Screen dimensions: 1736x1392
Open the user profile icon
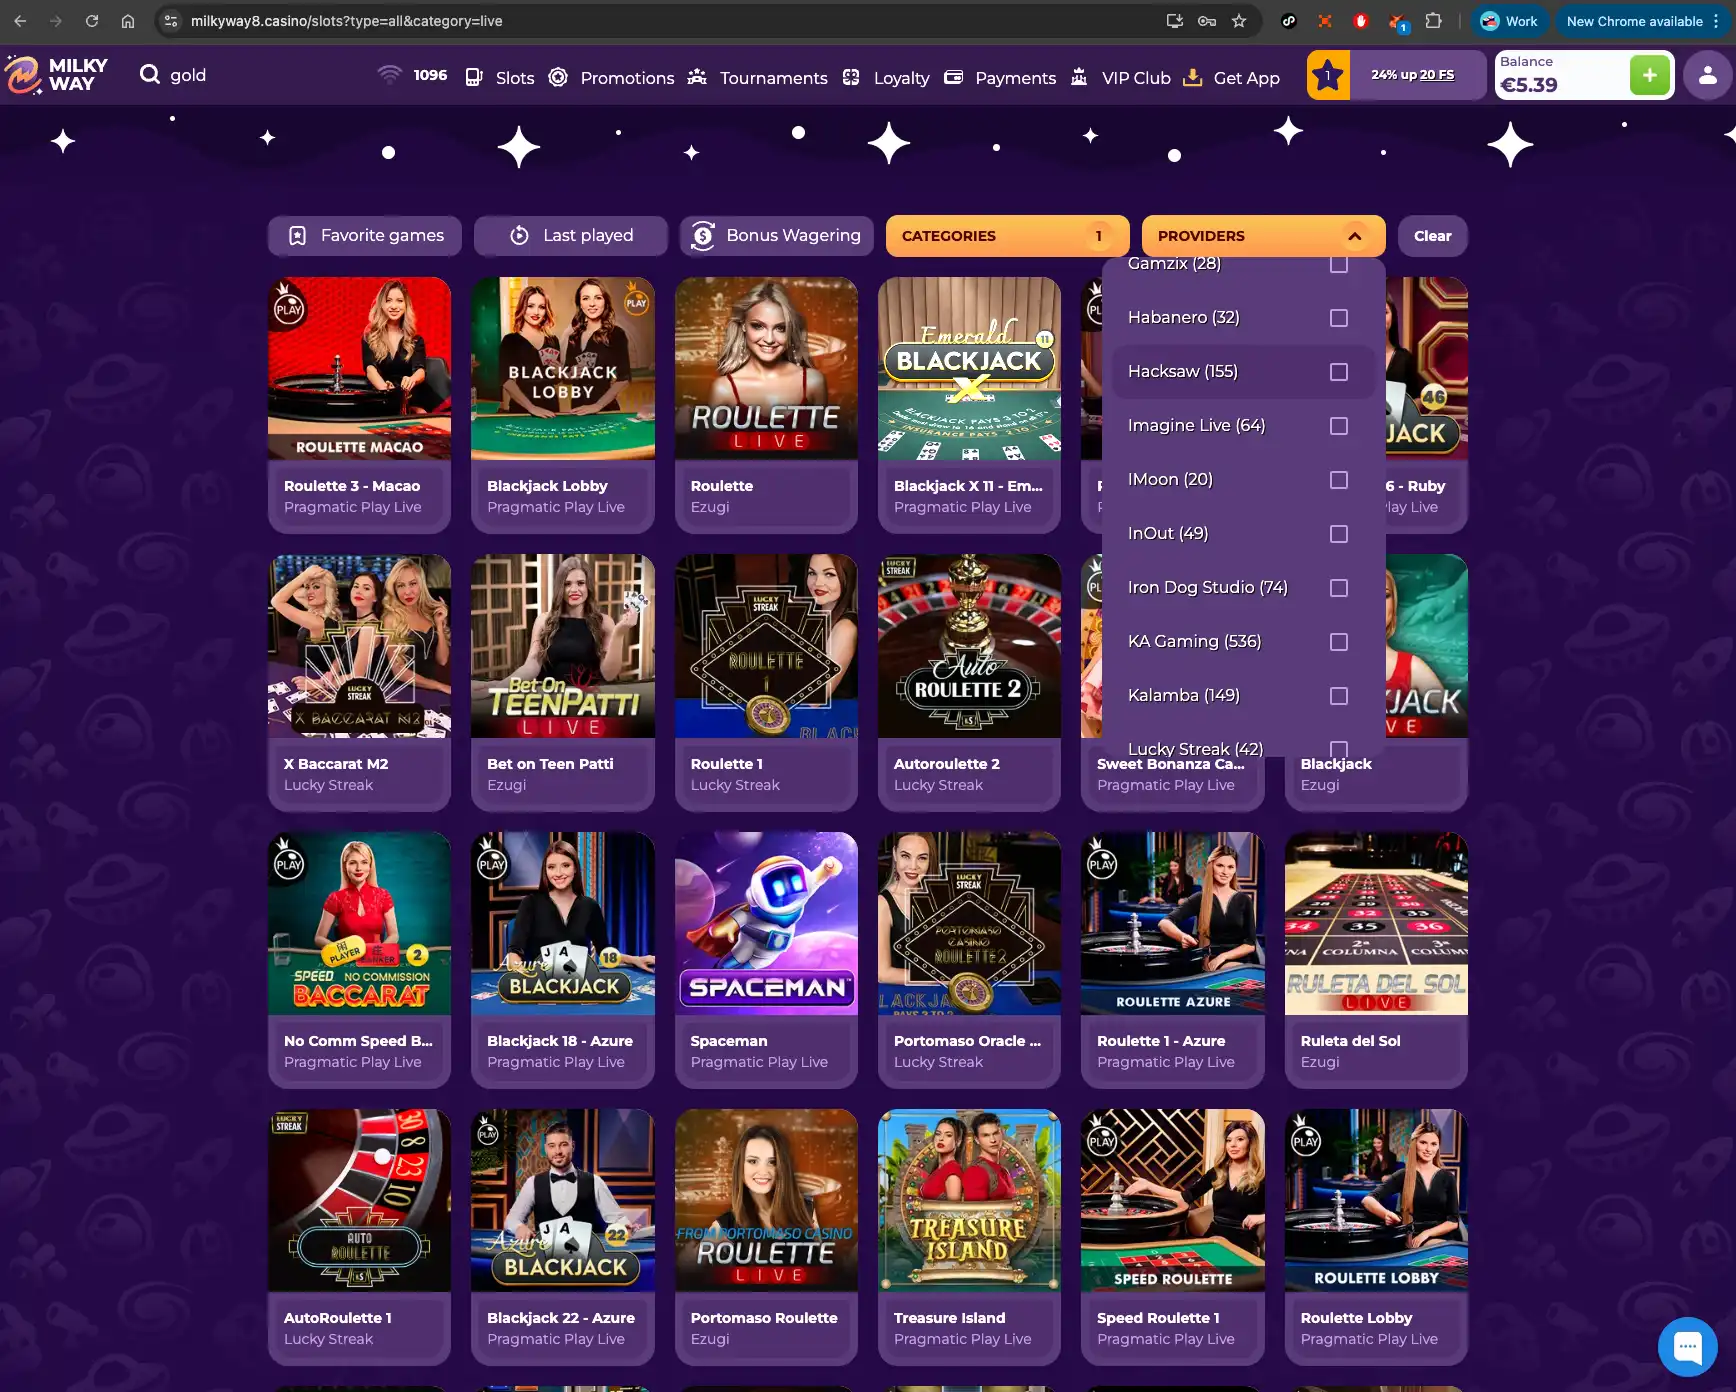(x=1708, y=75)
